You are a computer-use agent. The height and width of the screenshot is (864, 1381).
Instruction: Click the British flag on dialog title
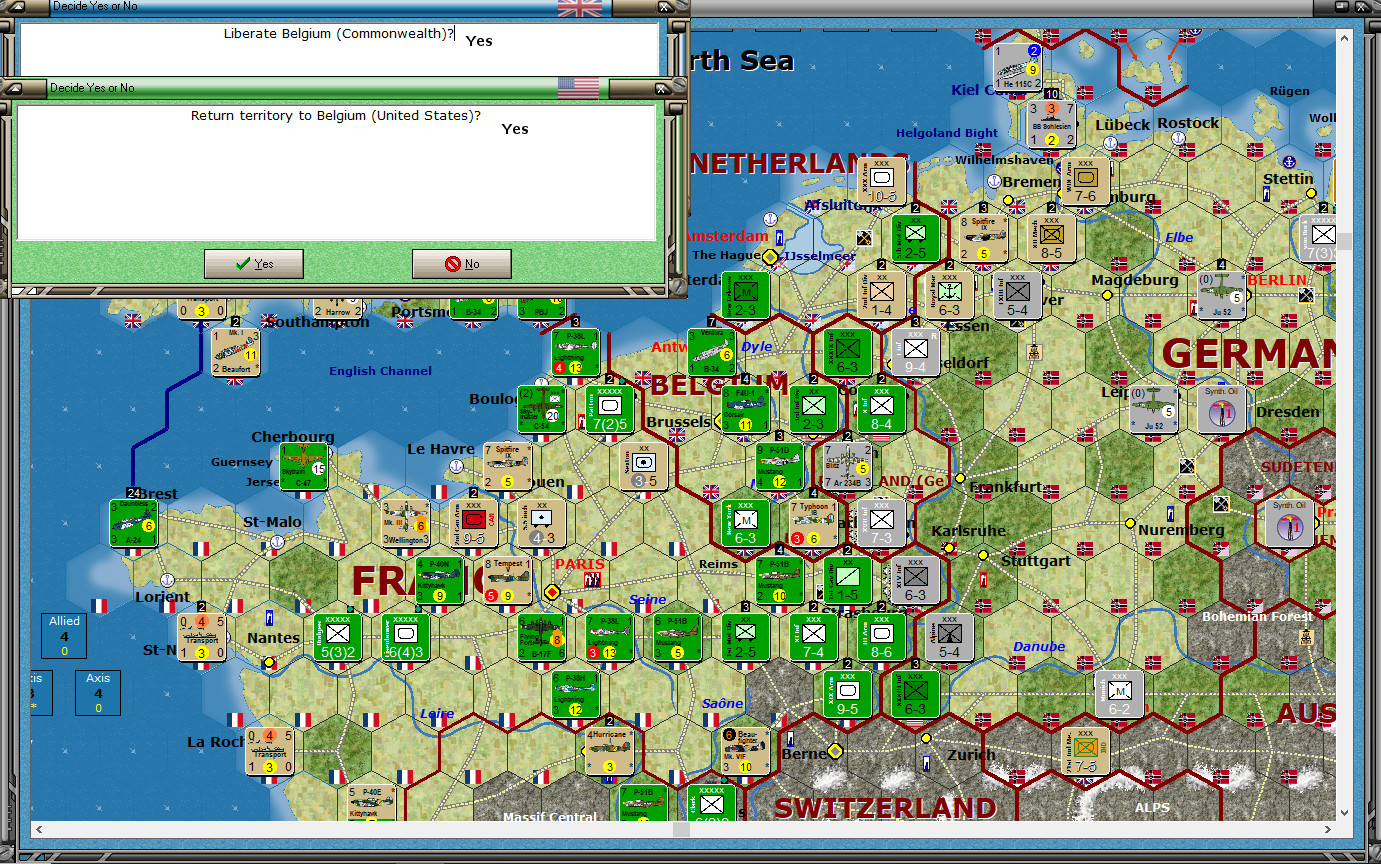(x=581, y=8)
